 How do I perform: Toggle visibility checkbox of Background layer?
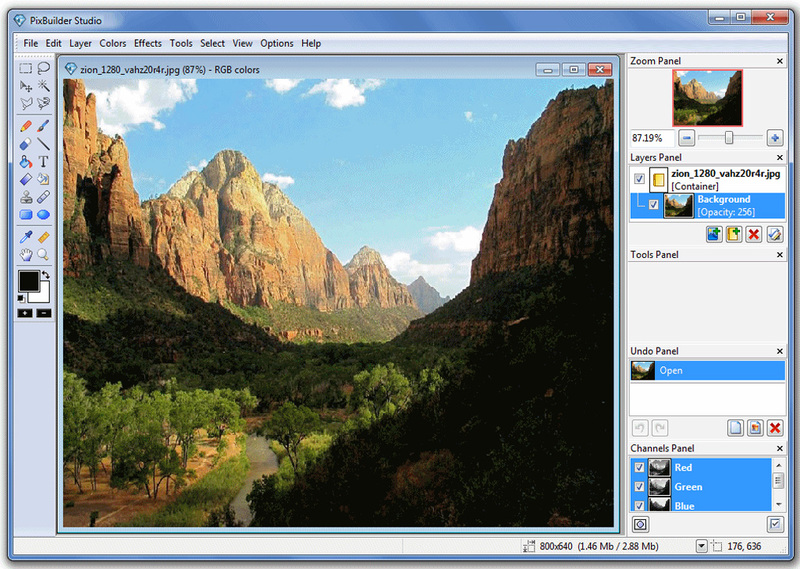coord(654,205)
